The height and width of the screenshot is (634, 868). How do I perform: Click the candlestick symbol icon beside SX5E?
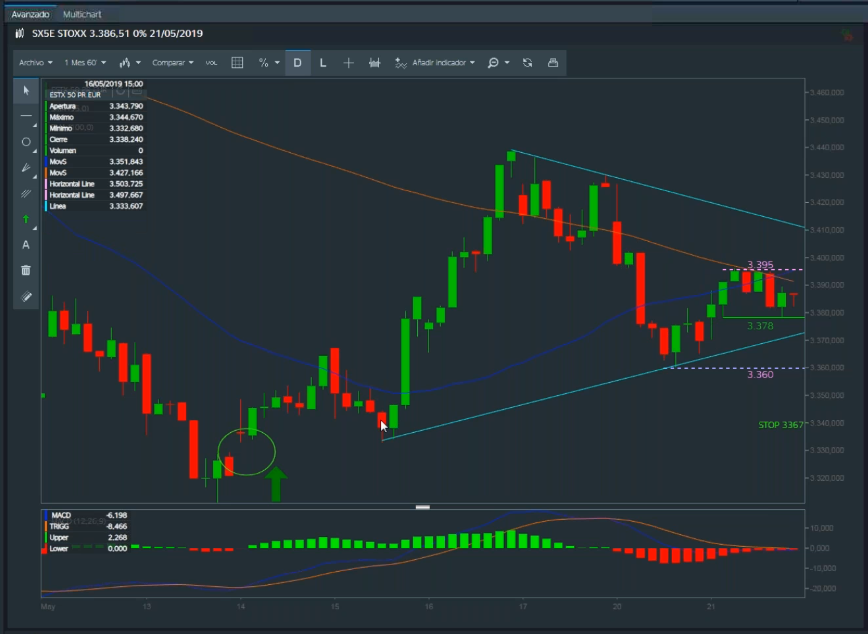[20, 33]
